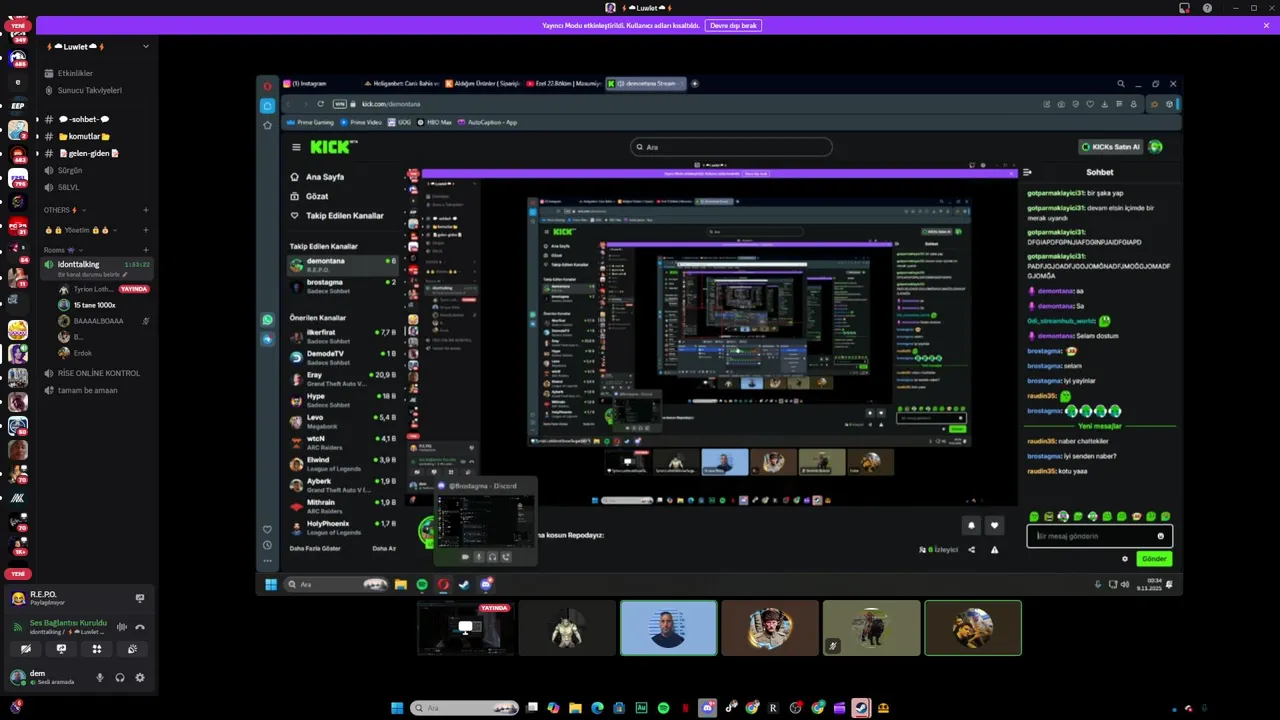1280x720 pixels.
Task: Select Eray channel in streamed Kick list
Action: [x=343, y=379]
